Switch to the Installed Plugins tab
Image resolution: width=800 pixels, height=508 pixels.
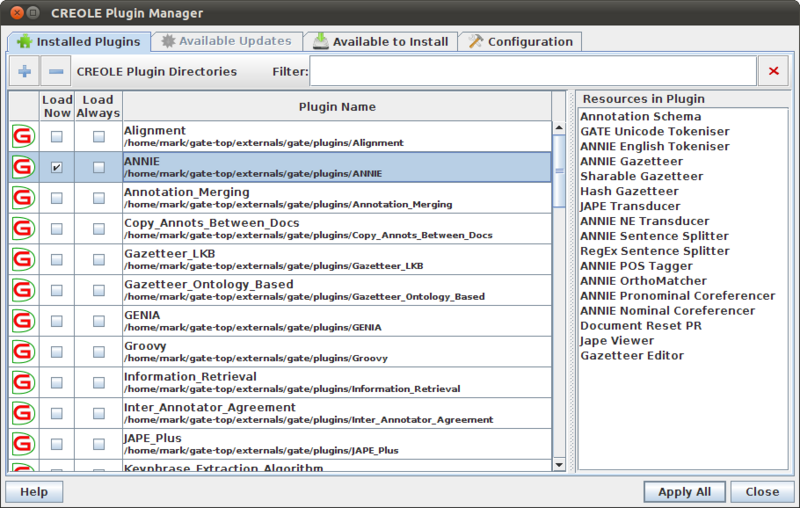coord(79,41)
